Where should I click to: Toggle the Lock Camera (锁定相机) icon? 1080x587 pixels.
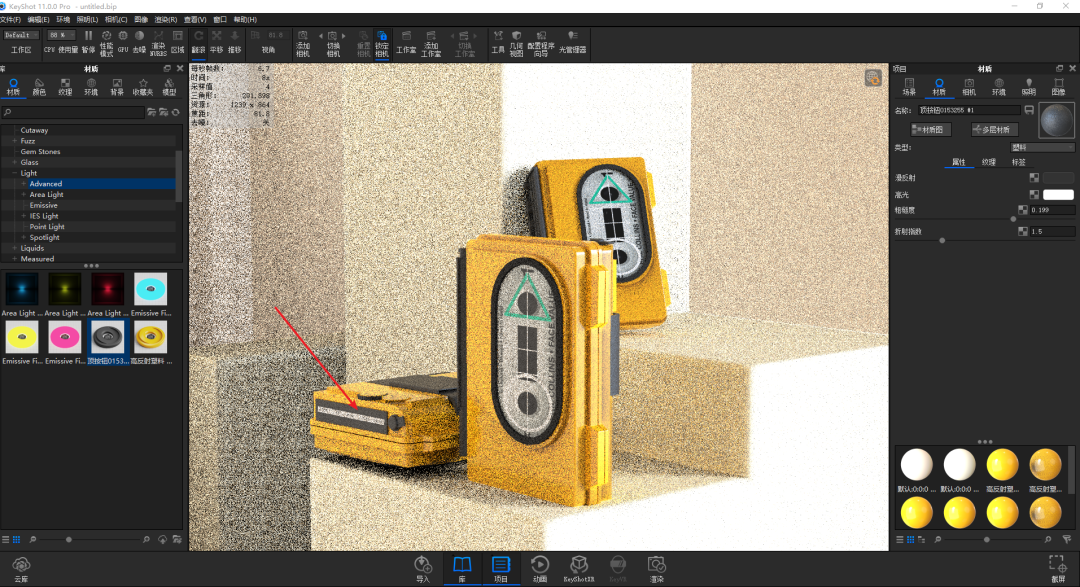tap(382, 39)
